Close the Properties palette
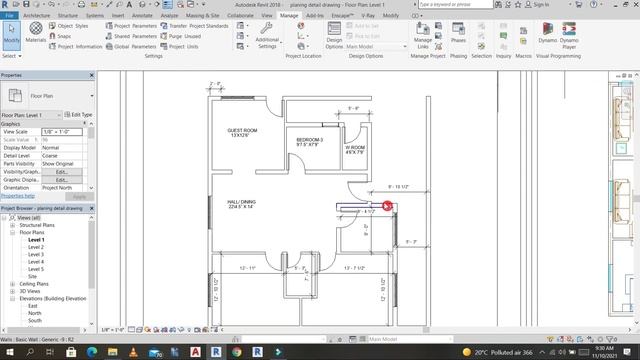The width and height of the screenshot is (640, 360). (x=91, y=75)
